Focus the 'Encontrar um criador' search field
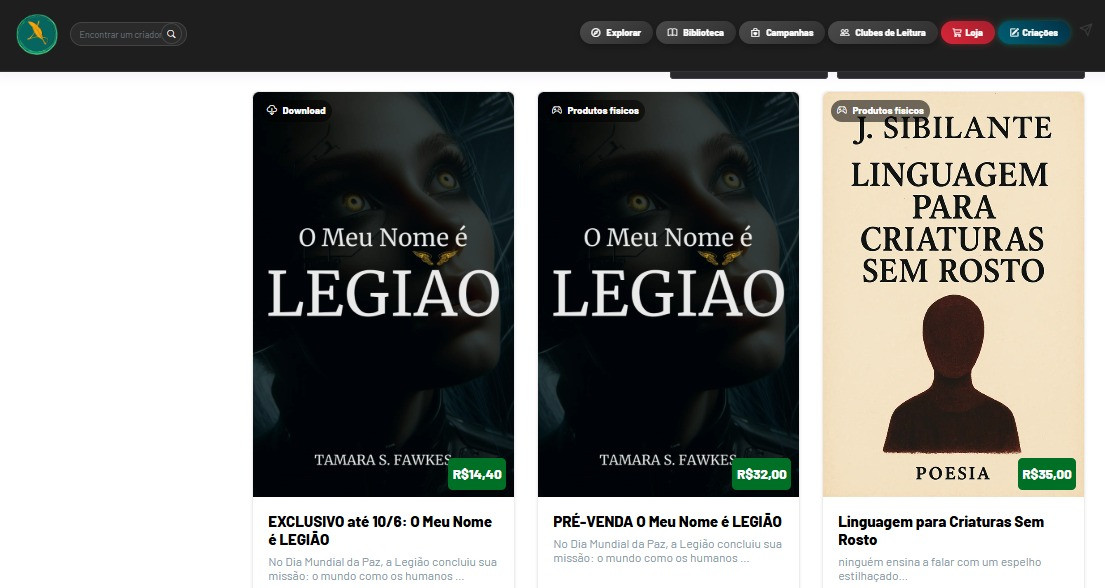The width and height of the screenshot is (1105, 588). point(120,34)
